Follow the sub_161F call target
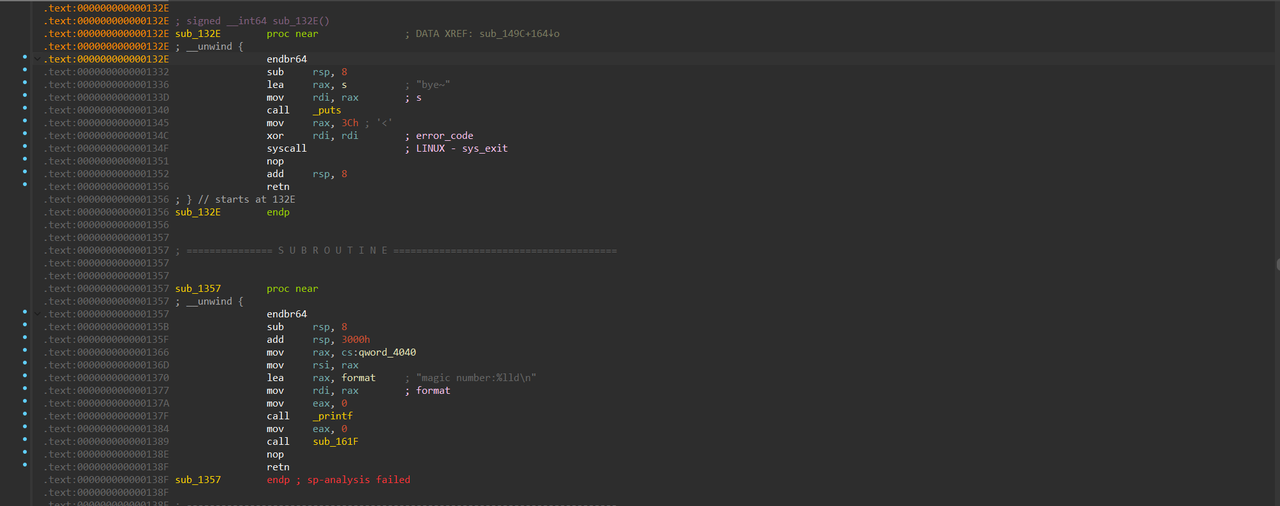The height and width of the screenshot is (506, 1280). [335, 441]
